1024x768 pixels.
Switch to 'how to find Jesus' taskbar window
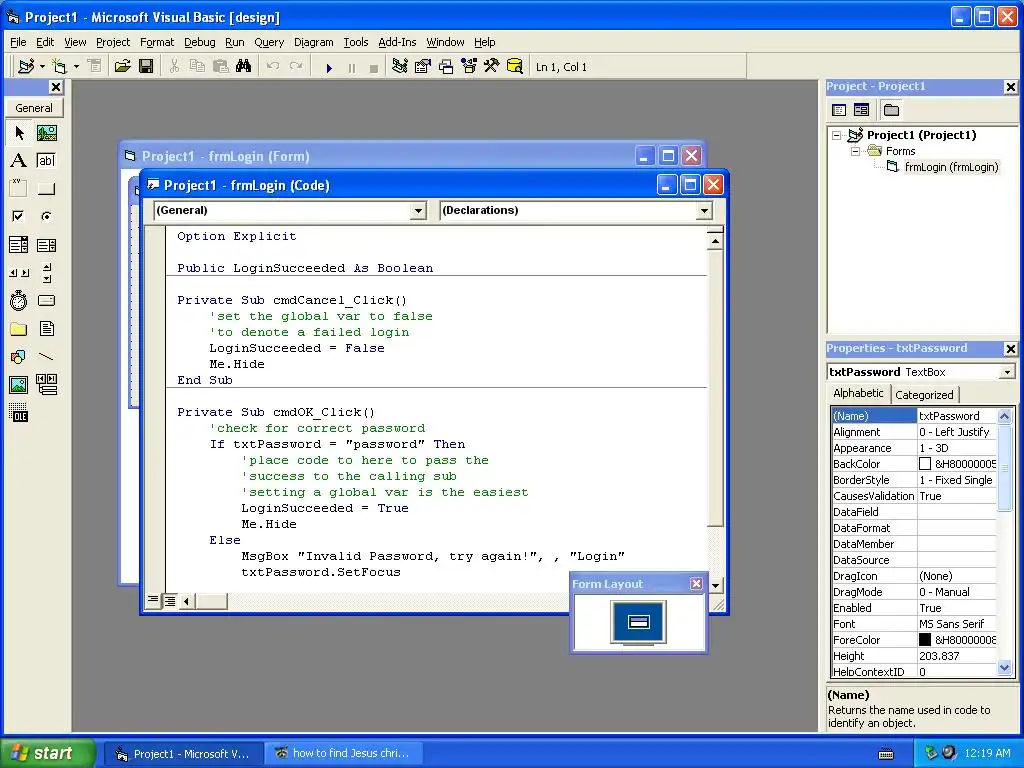344,754
